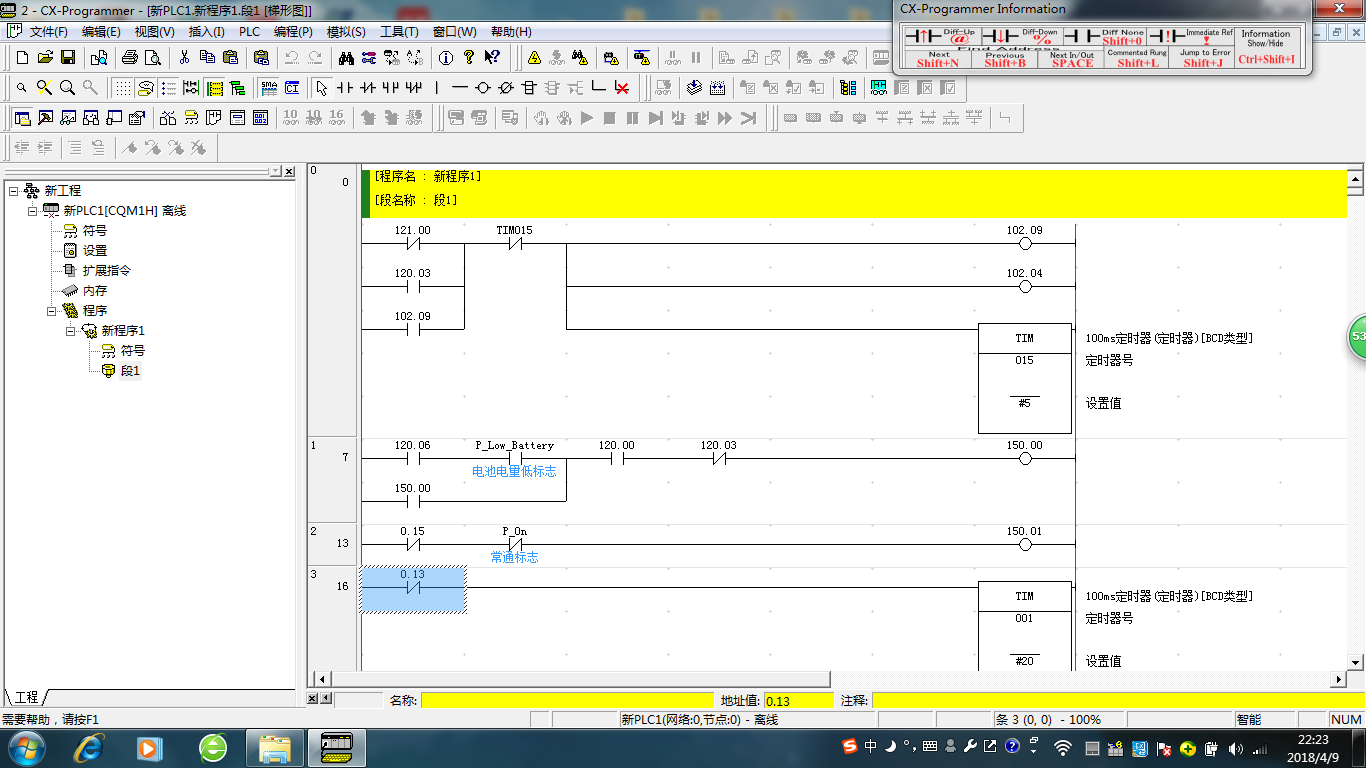Click the binoculars Find icon

[x=346, y=57]
